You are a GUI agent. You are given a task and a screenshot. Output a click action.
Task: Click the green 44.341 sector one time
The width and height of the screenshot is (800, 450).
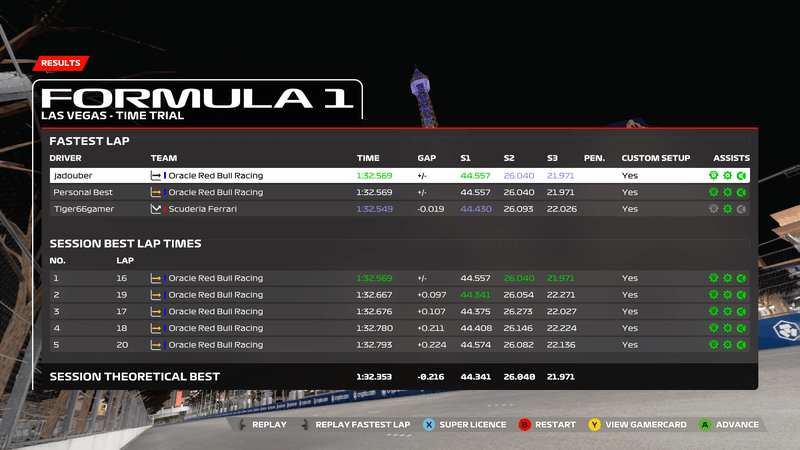476,295
